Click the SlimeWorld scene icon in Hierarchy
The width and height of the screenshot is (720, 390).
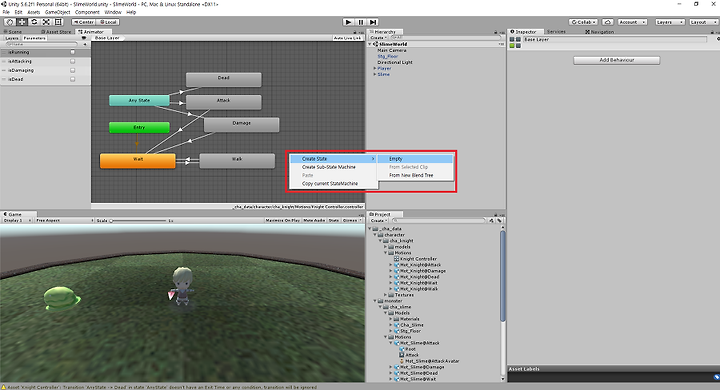376,44
